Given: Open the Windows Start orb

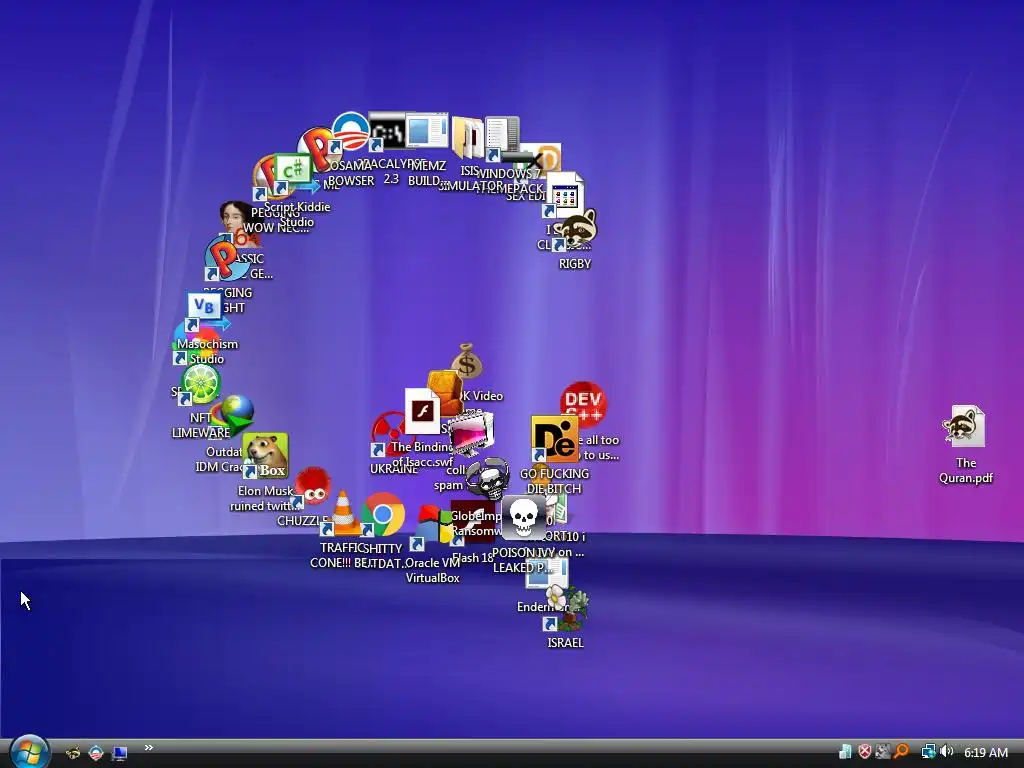Looking at the screenshot, I should 29,752.
